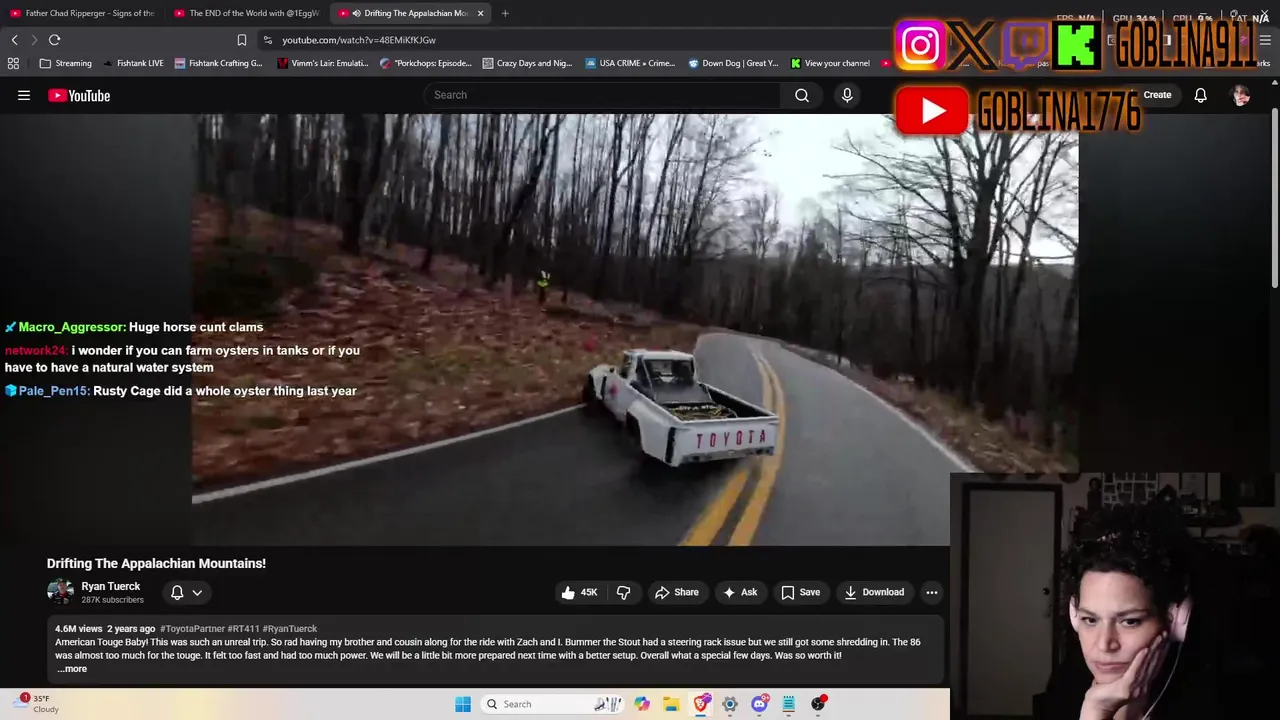Open File Explorer from taskbar
Screen dimensions: 1280x720
(671, 704)
